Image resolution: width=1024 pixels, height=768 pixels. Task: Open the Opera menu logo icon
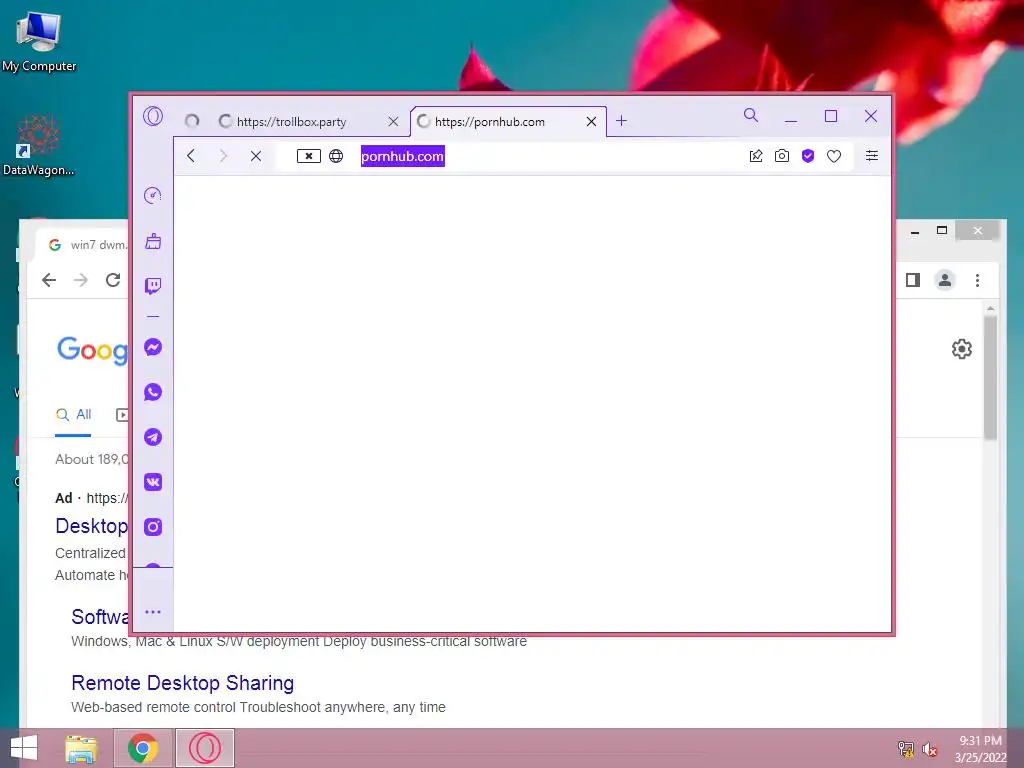coord(153,116)
